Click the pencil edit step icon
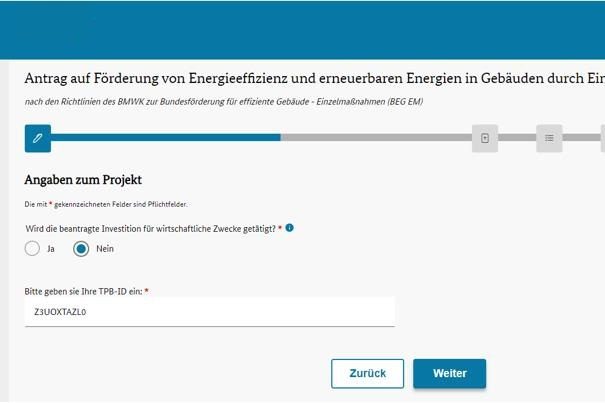605x403 pixels. 37,138
